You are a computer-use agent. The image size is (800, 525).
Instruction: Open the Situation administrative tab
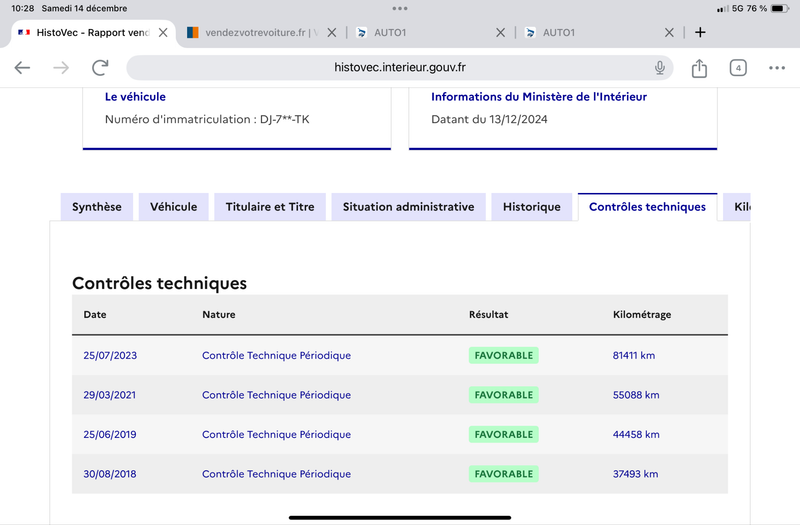pyautogui.click(x=408, y=207)
